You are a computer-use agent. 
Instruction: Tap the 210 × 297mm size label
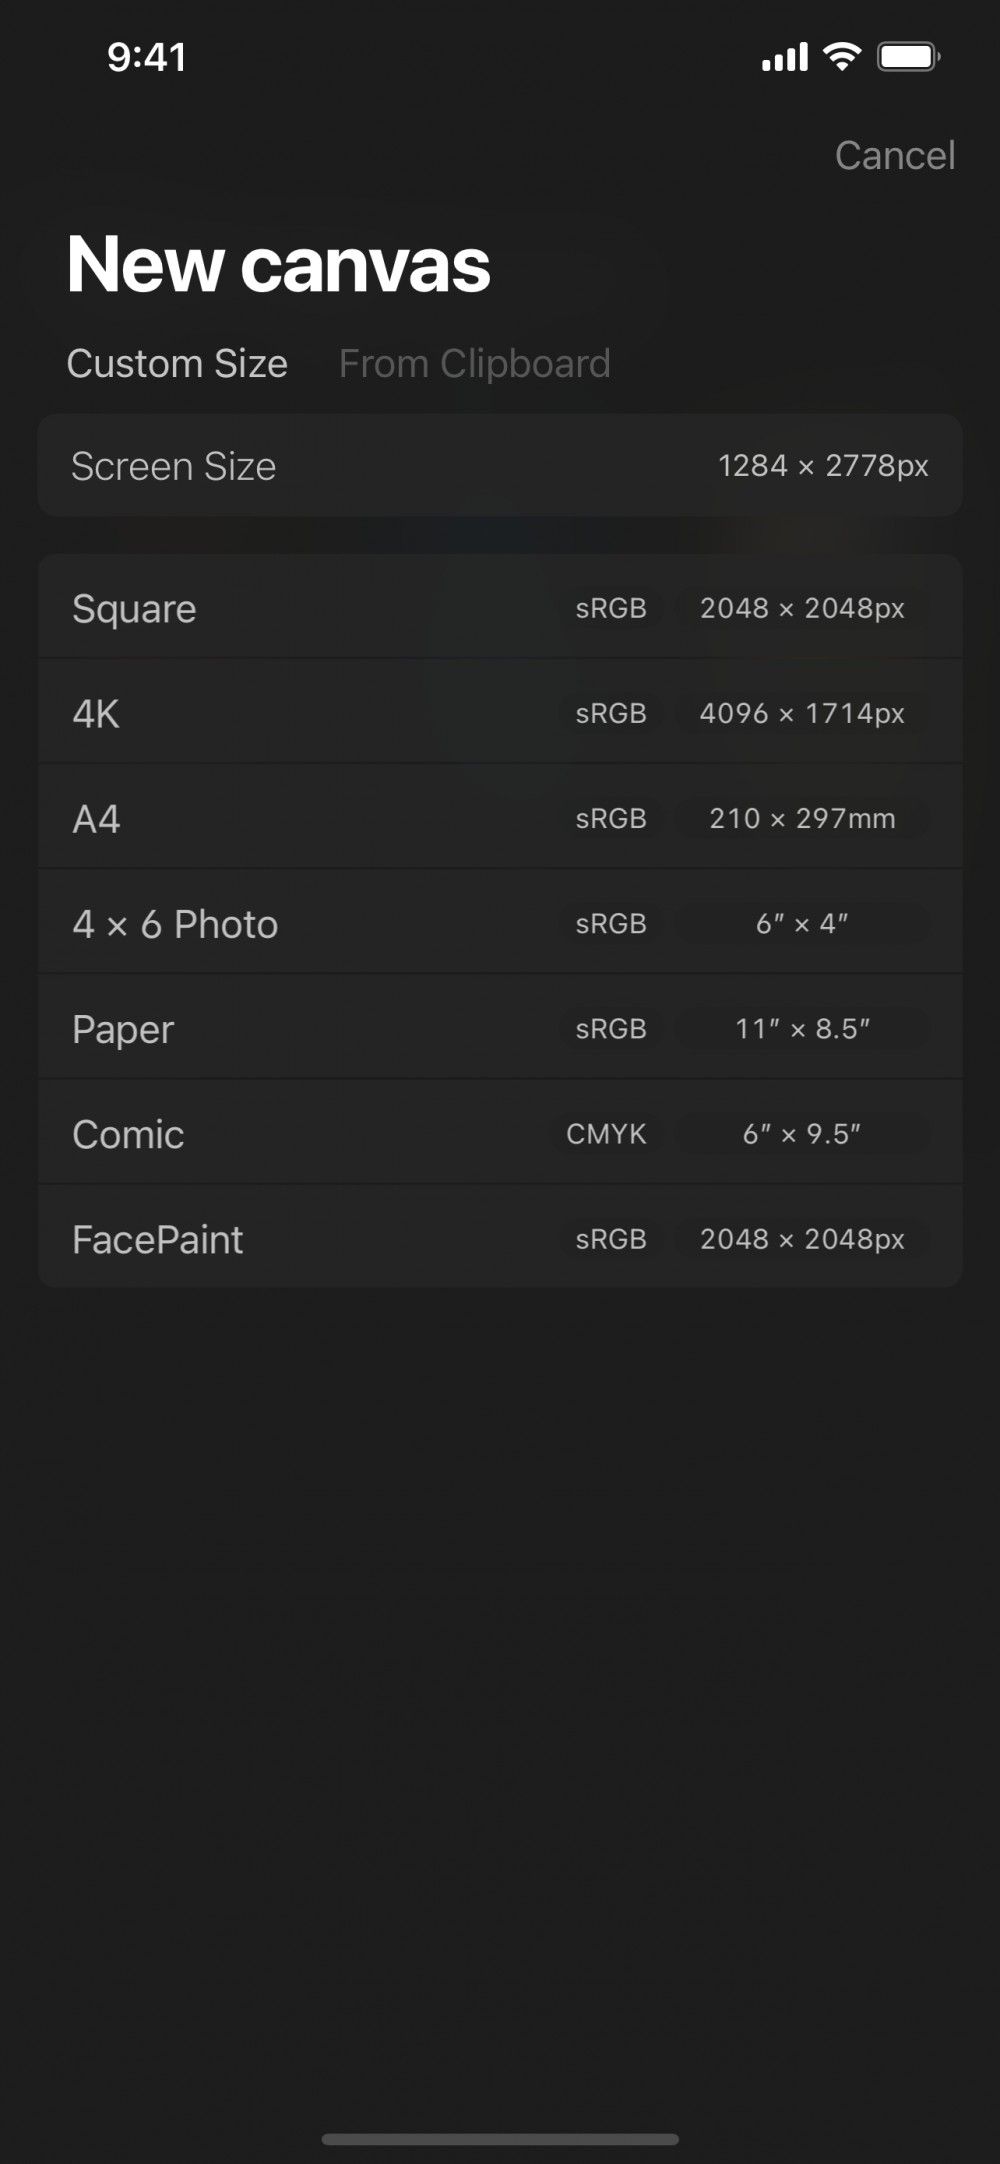(802, 819)
